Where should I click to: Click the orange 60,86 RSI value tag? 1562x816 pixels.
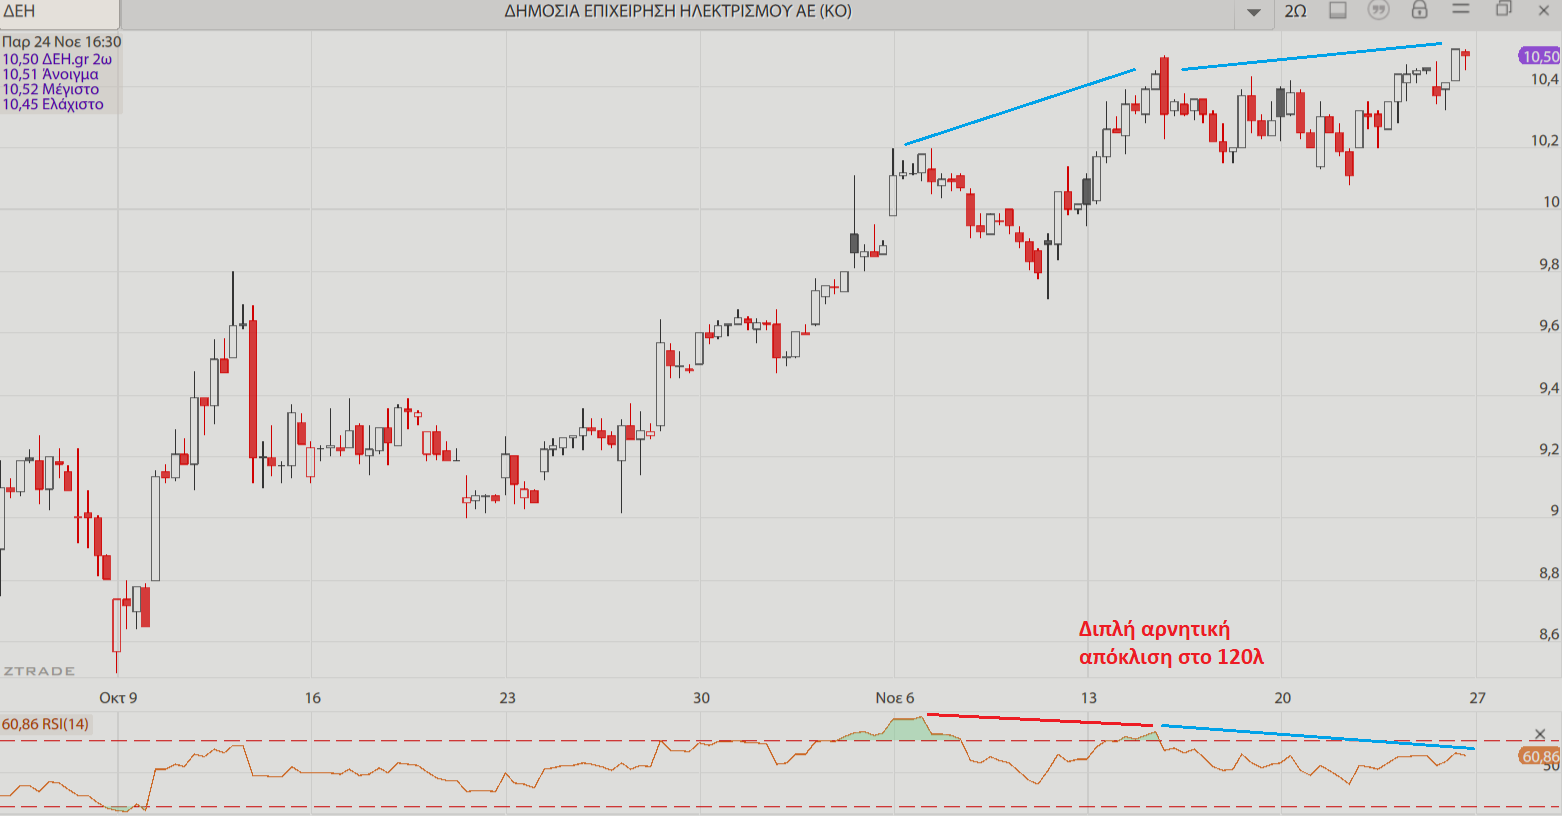coord(1541,757)
